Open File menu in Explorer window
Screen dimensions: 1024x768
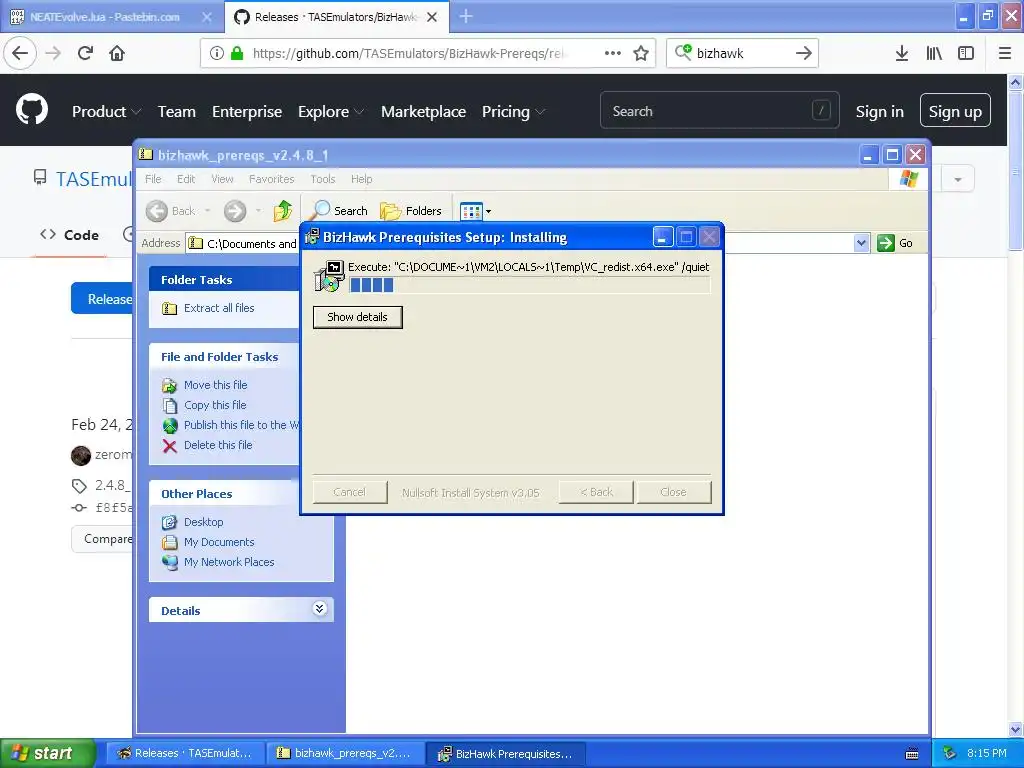(153, 179)
